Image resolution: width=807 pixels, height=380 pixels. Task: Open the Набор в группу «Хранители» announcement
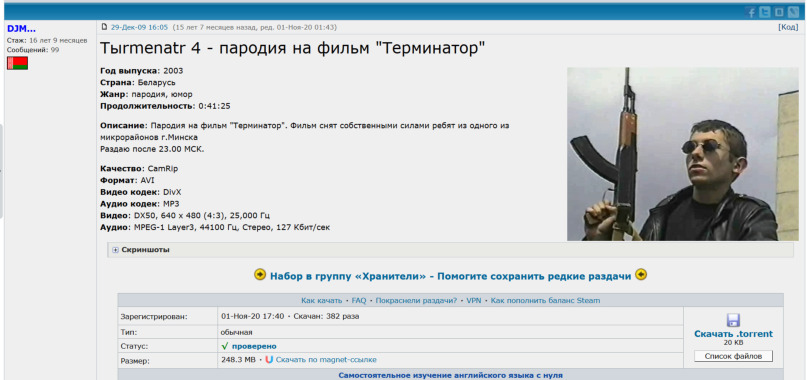(x=450, y=276)
